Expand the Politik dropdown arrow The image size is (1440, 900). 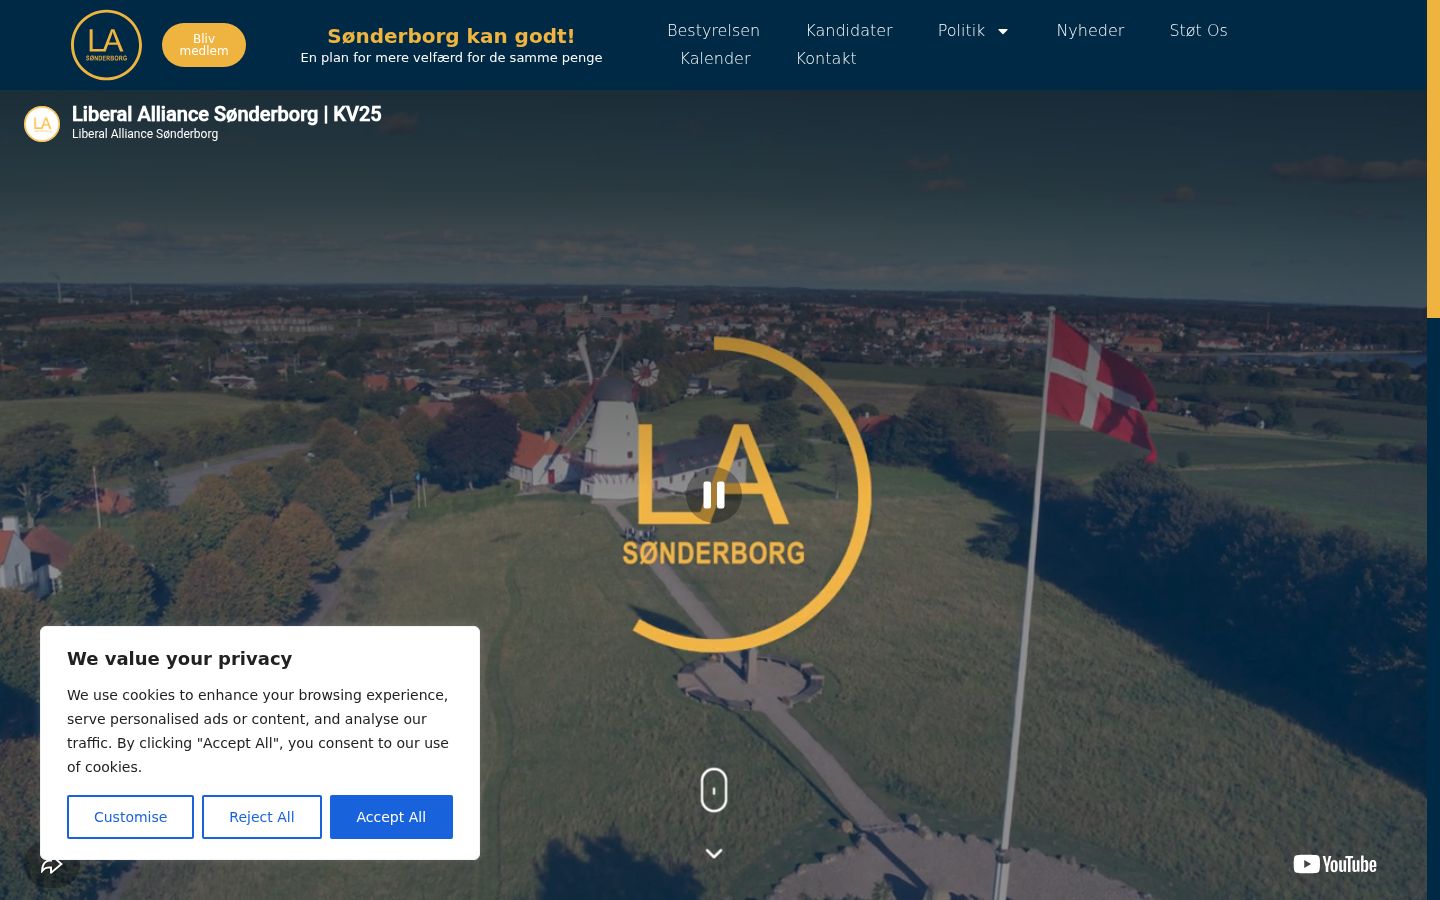coord(1003,31)
